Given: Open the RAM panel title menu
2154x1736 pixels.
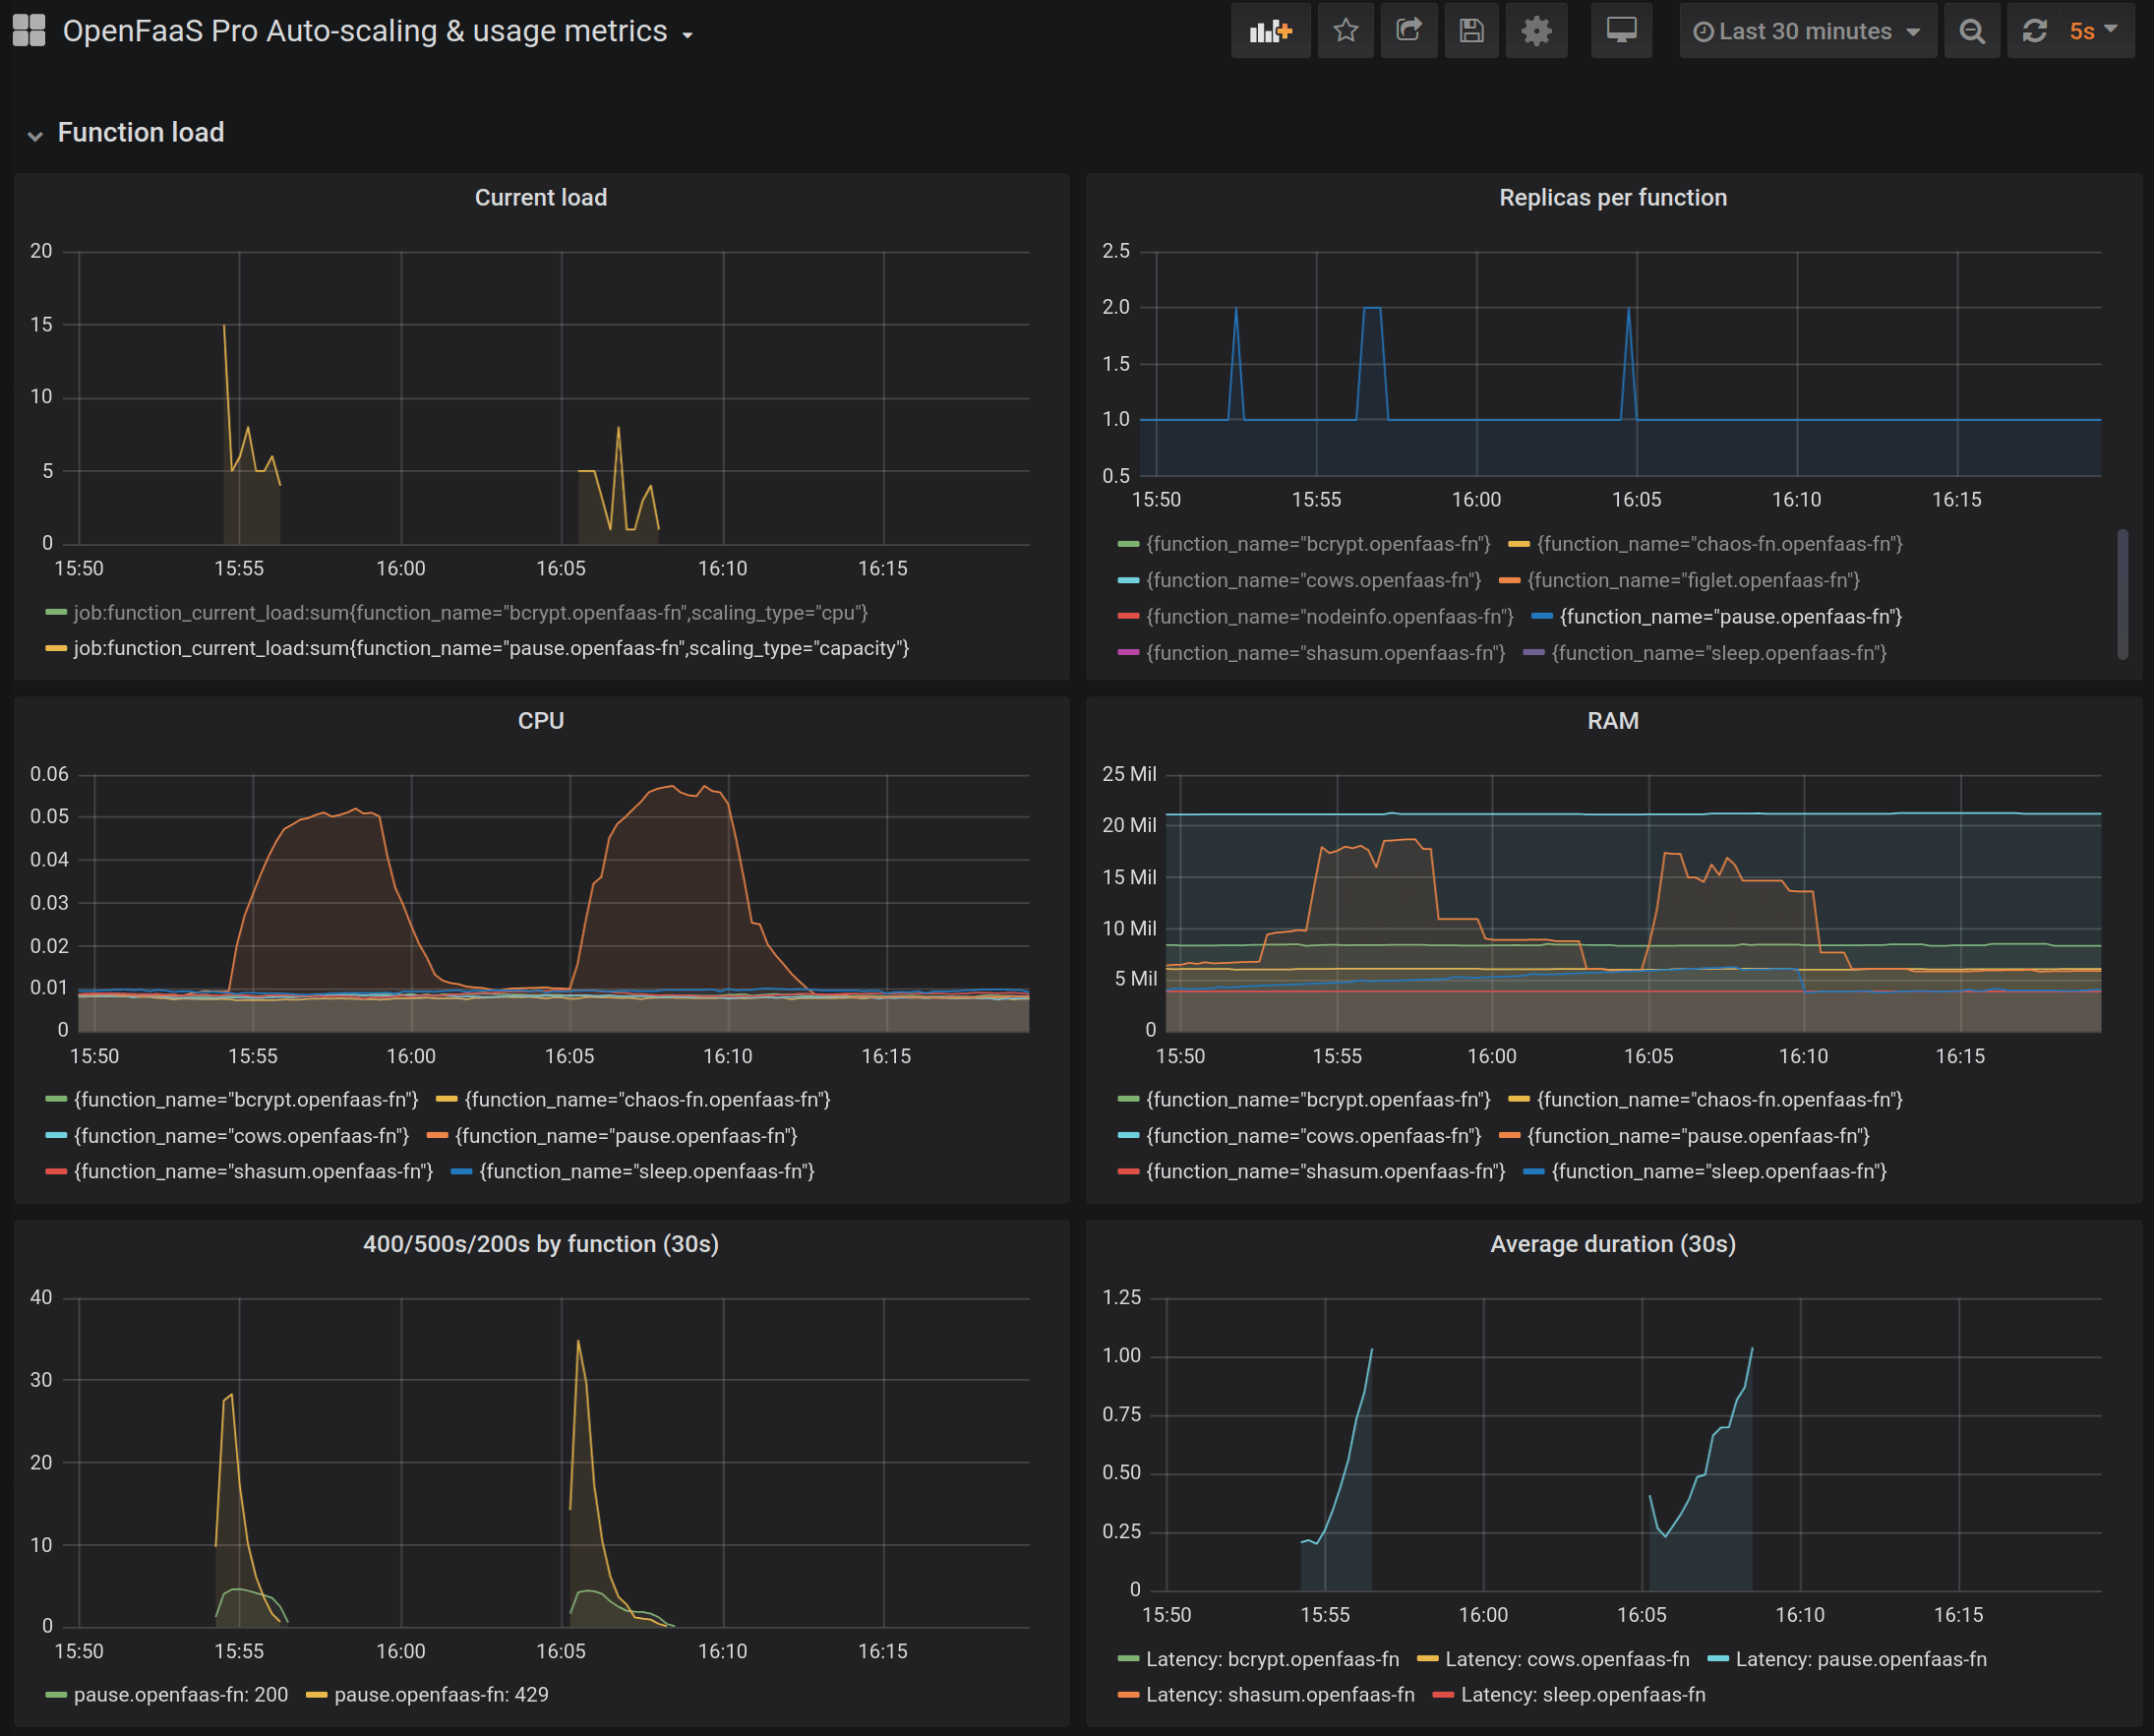Looking at the screenshot, I should [x=1612, y=721].
